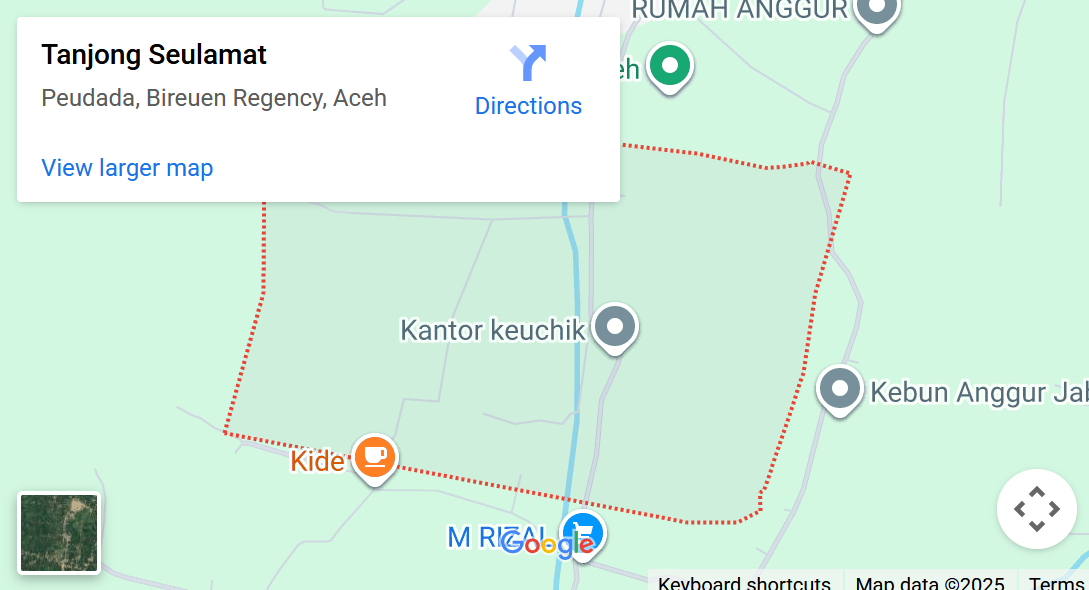Open the map camera controls button
The width and height of the screenshot is (1089, 590).
coord(1037,509)
